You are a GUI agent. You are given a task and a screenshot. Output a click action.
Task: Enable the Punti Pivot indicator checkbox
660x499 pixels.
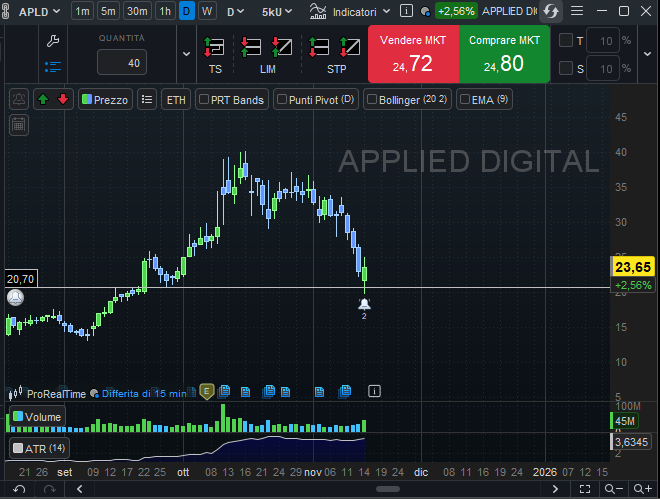pyautogui.click(x=282, y=100)
